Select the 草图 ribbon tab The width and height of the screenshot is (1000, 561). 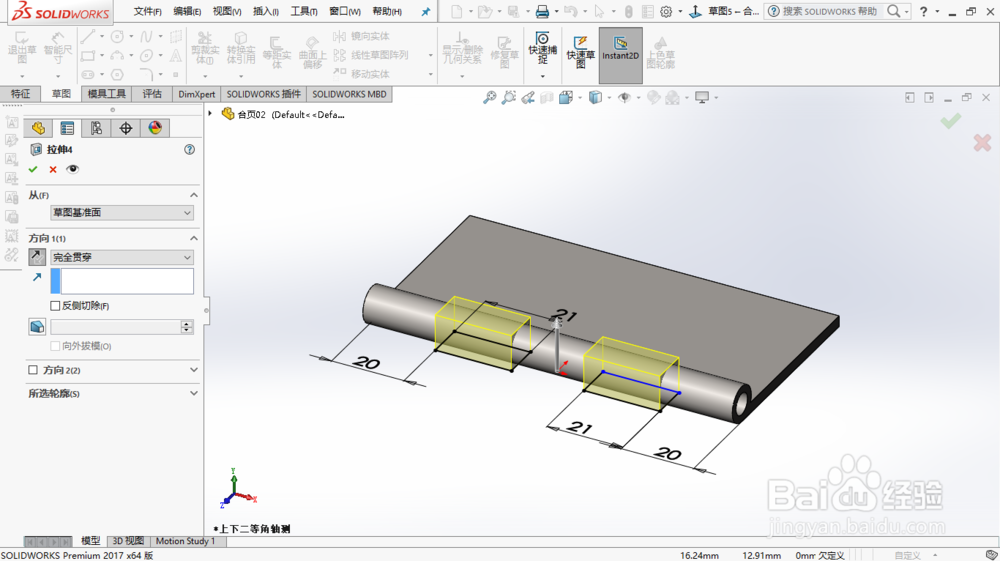point(61,94)
